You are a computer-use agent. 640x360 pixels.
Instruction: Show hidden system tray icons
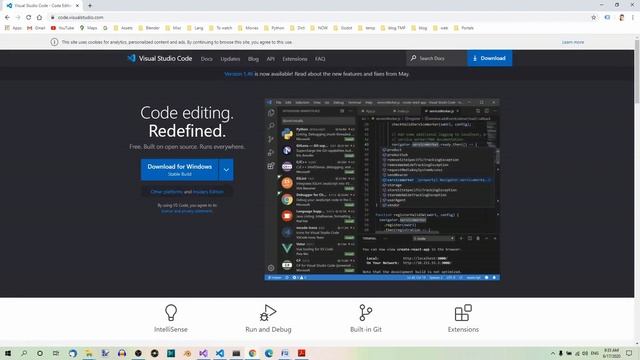[x=553, y=353]
